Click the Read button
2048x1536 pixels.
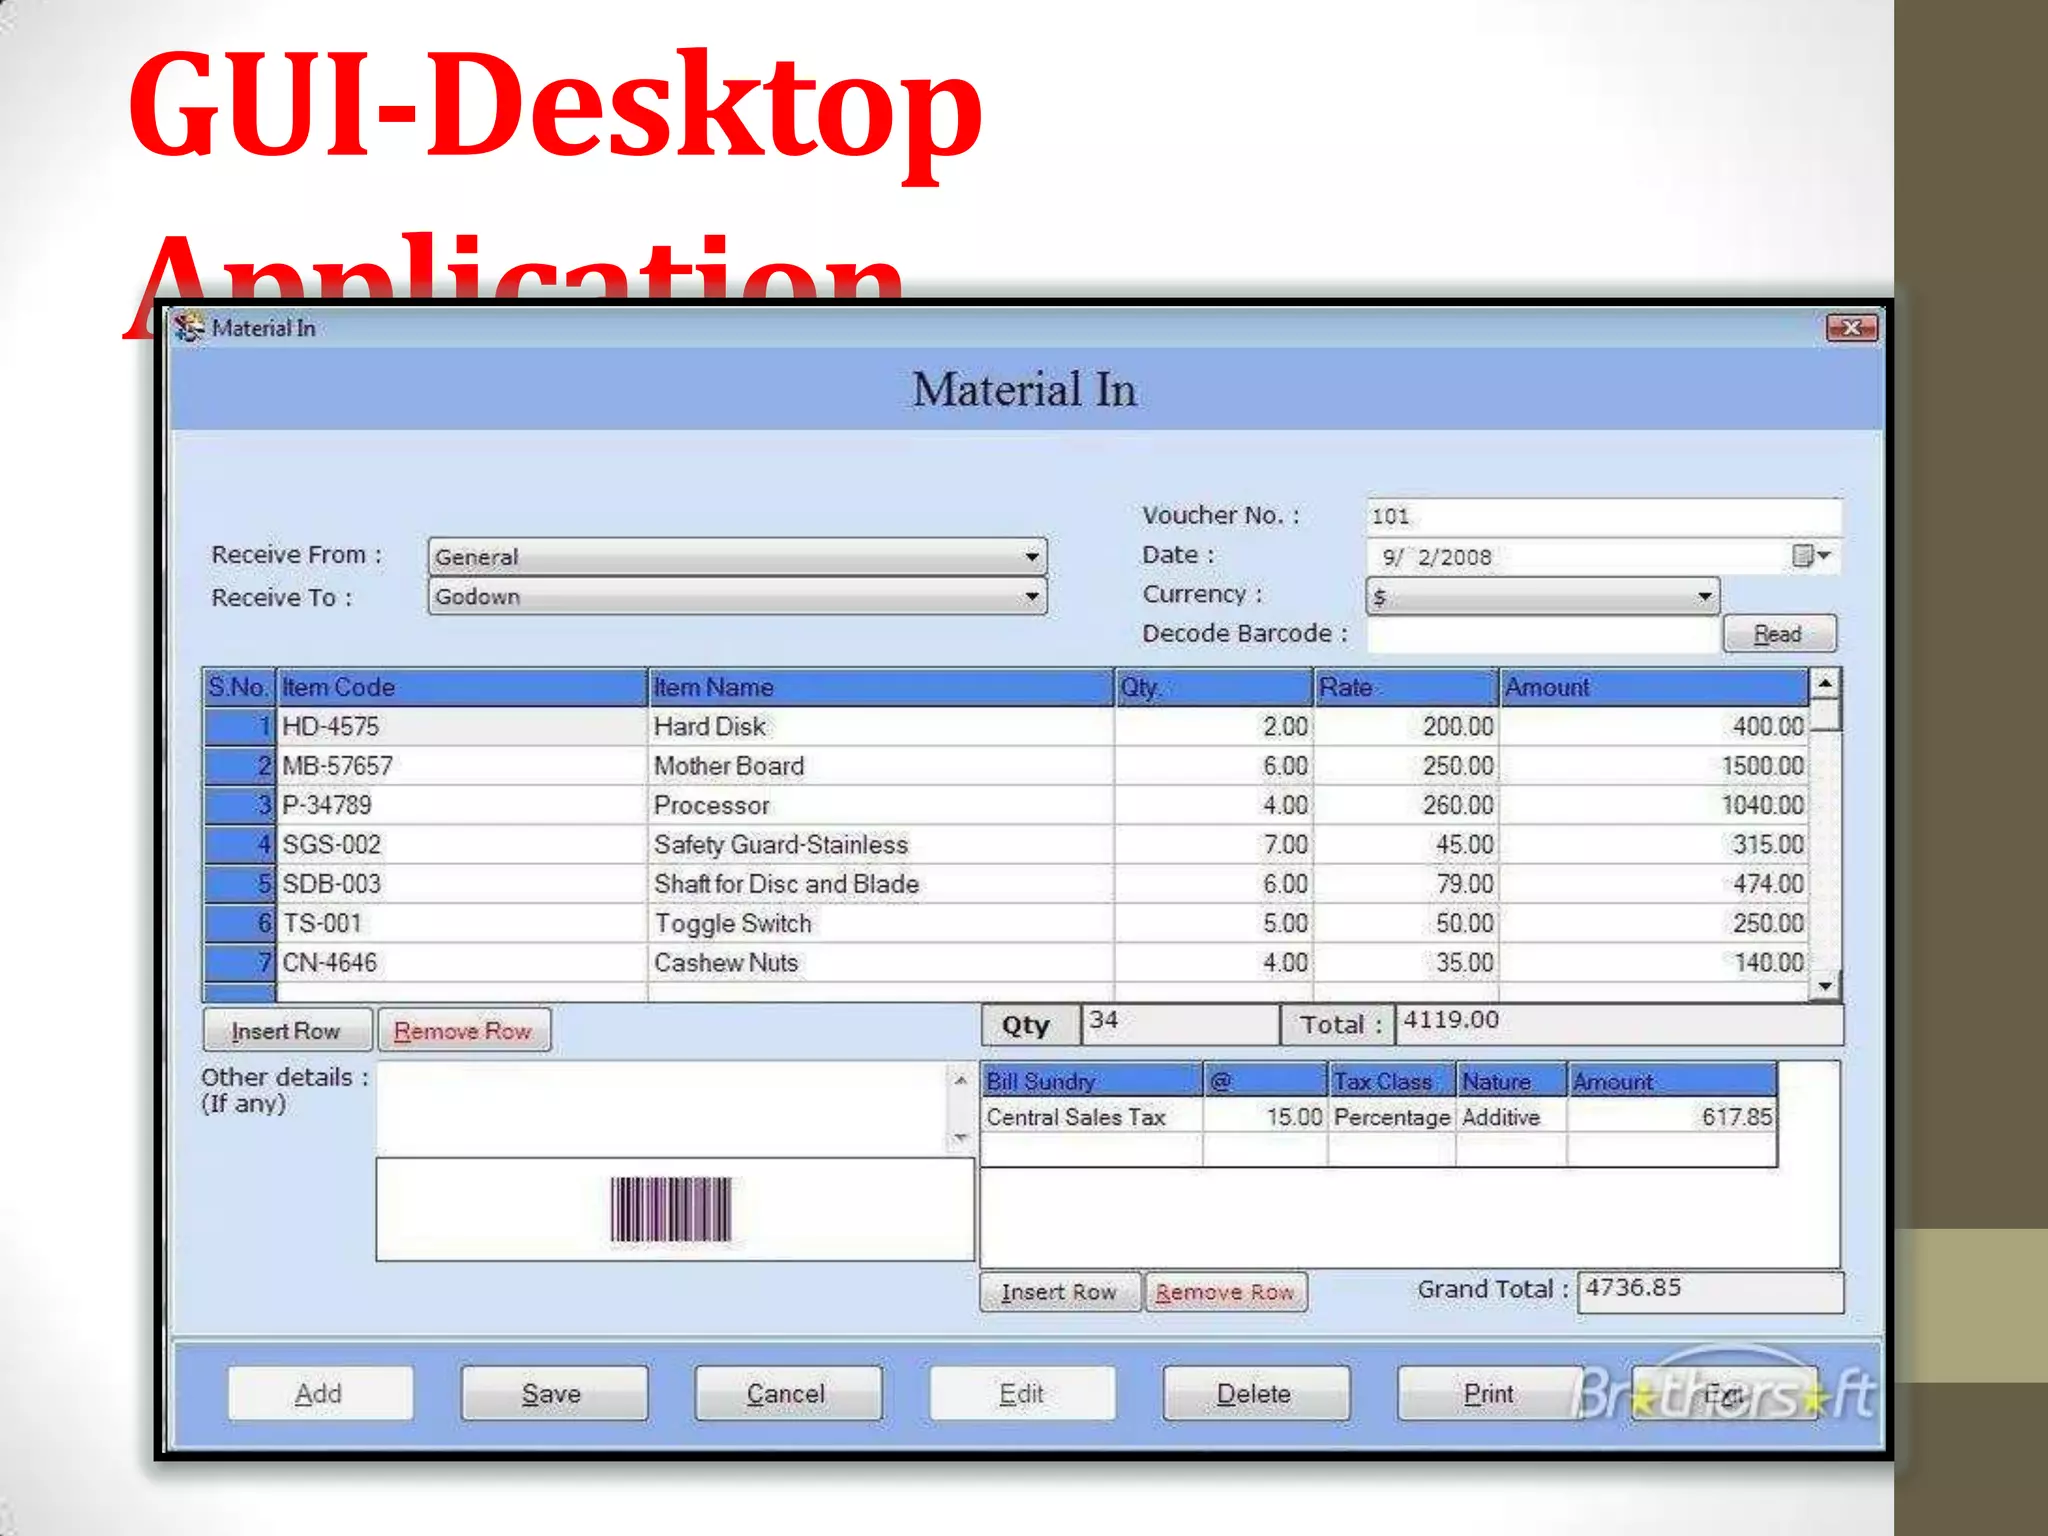(1778, 634)
